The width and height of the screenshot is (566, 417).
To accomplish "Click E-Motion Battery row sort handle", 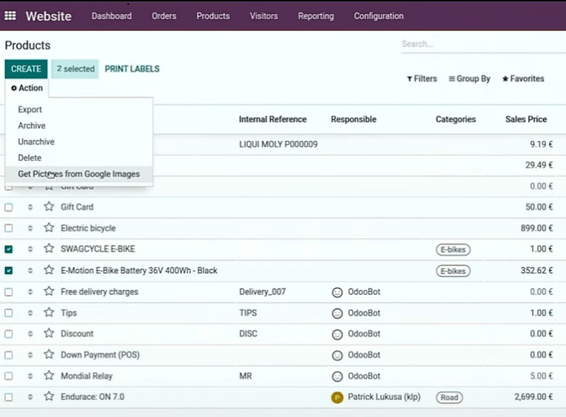I will [30, 270].
